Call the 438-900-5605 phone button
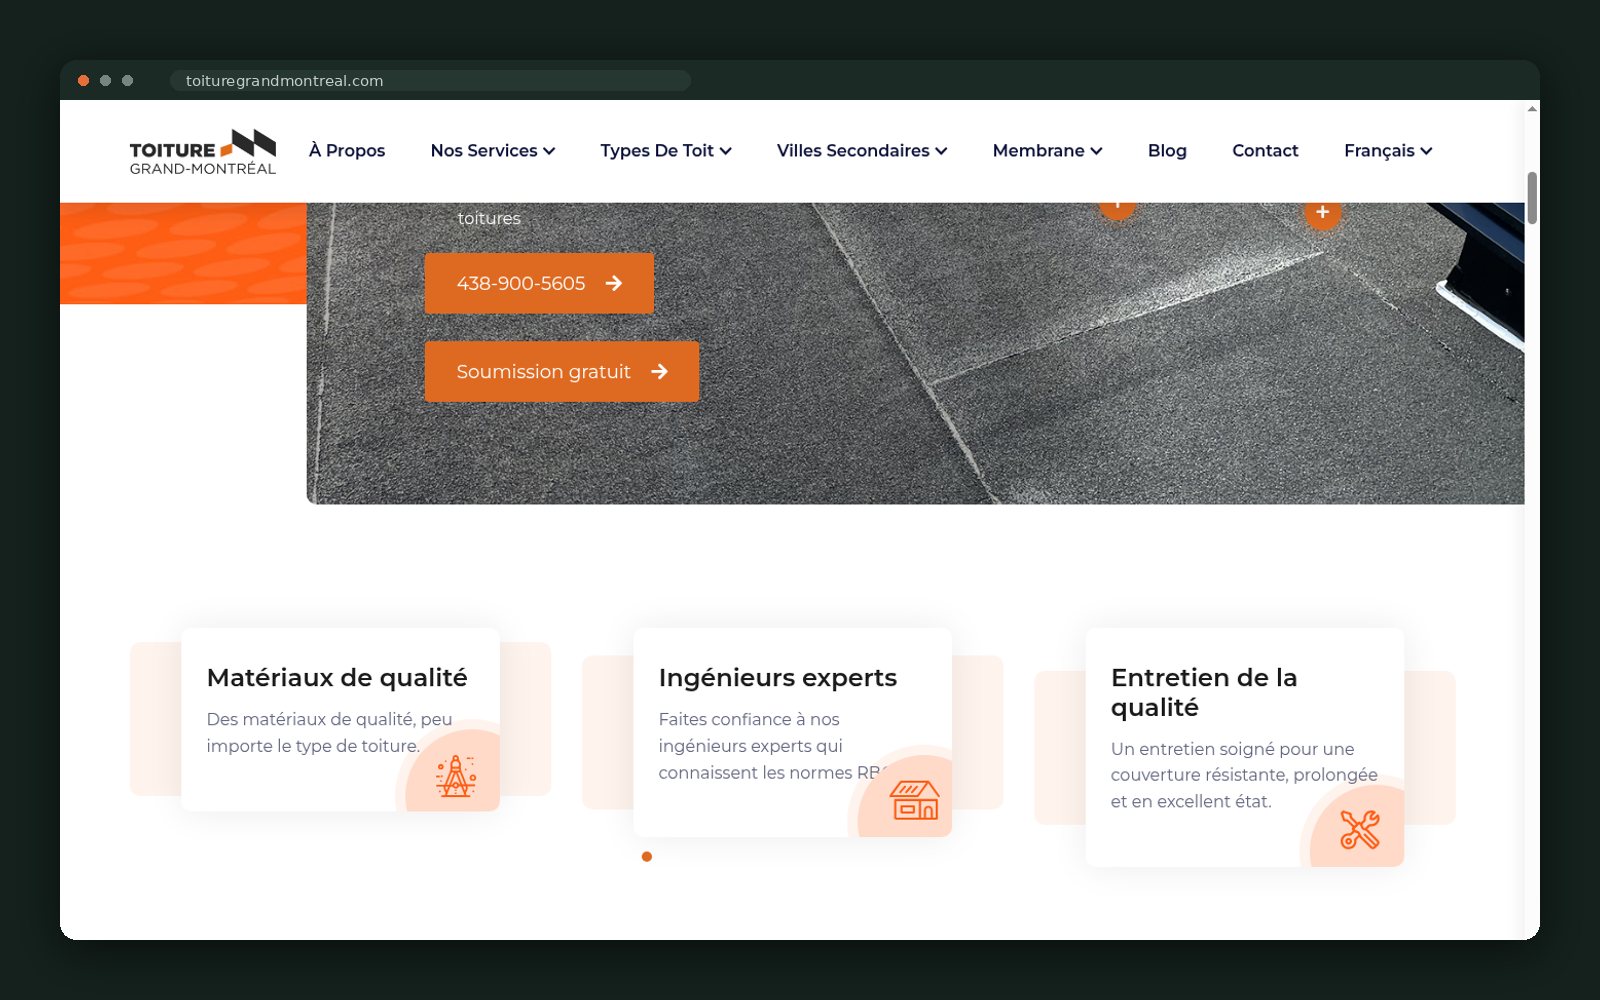 click(539, 283)
